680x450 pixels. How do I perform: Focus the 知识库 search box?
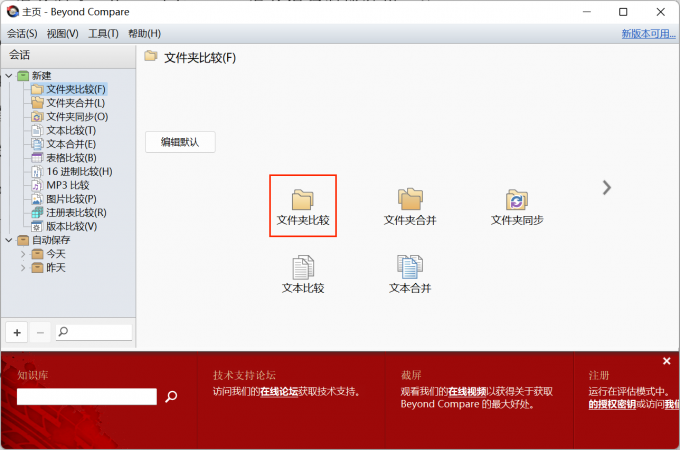tap(87, 396)
